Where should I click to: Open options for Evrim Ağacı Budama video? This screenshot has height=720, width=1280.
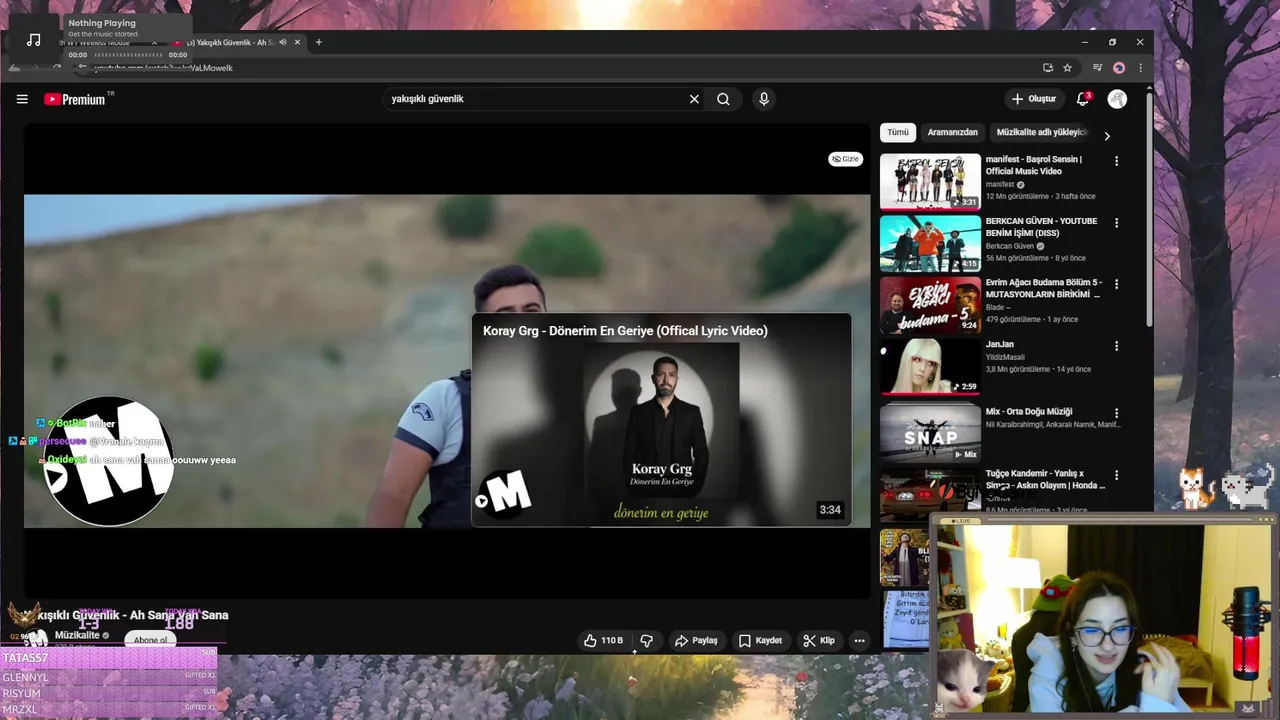click(1117, 284)
